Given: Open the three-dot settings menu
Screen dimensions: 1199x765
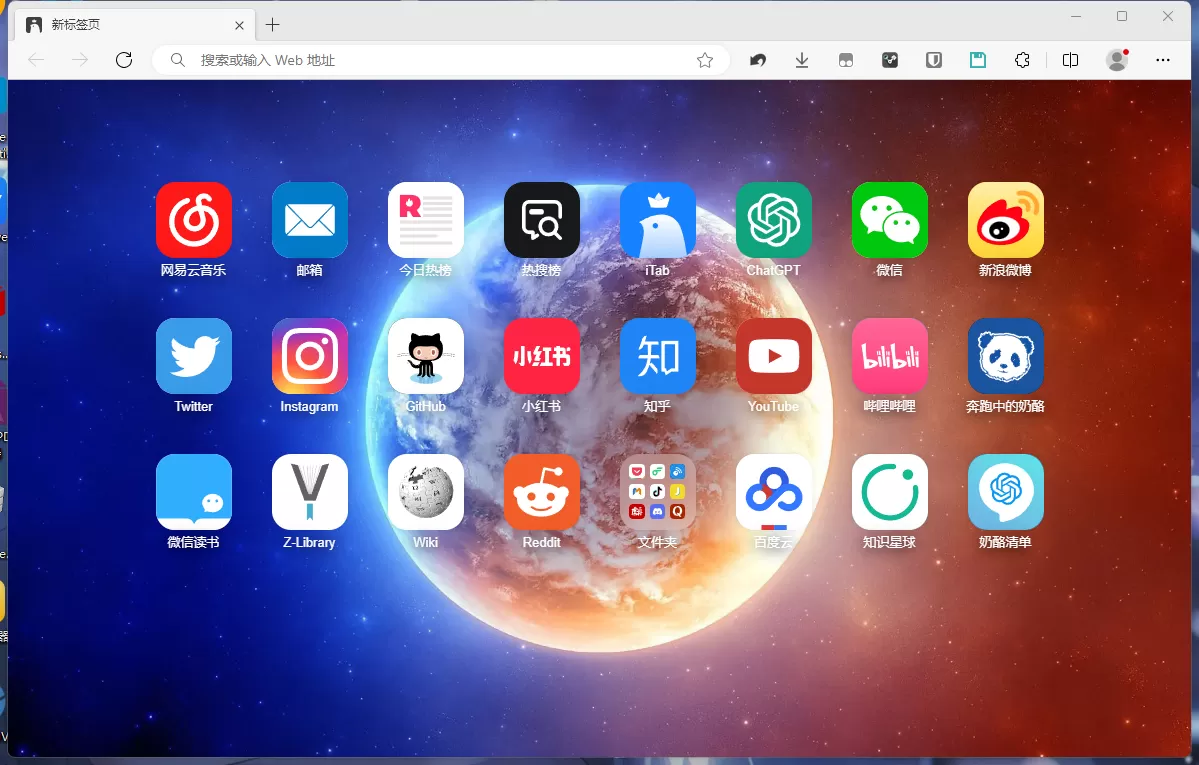Looking at the screenshot, I should click(x=1163, y=60).
